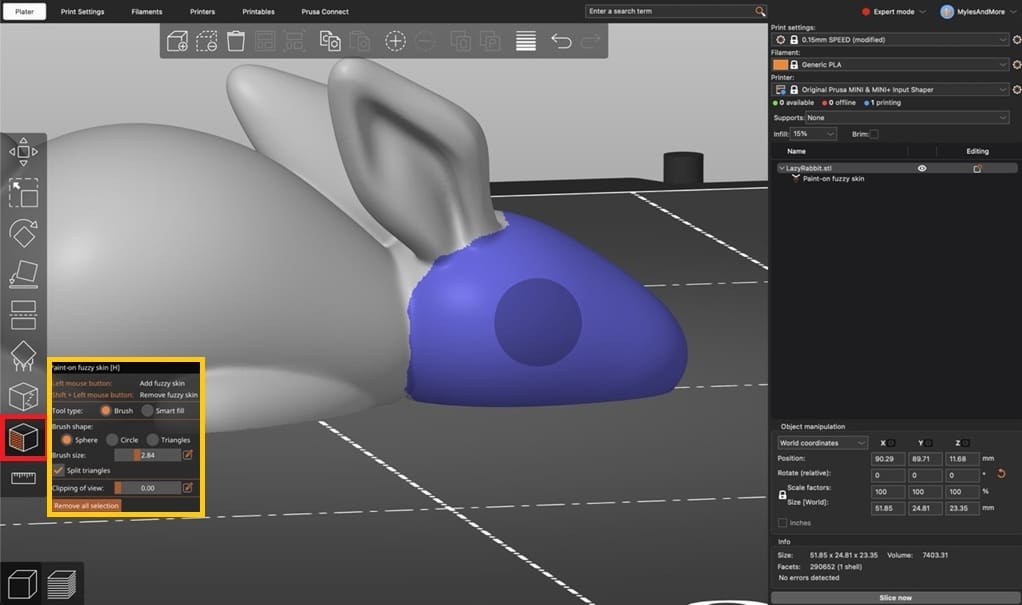Open the Printers tab
The width and height of the screenshot is (1022, 605).
(x=202, y=12)
